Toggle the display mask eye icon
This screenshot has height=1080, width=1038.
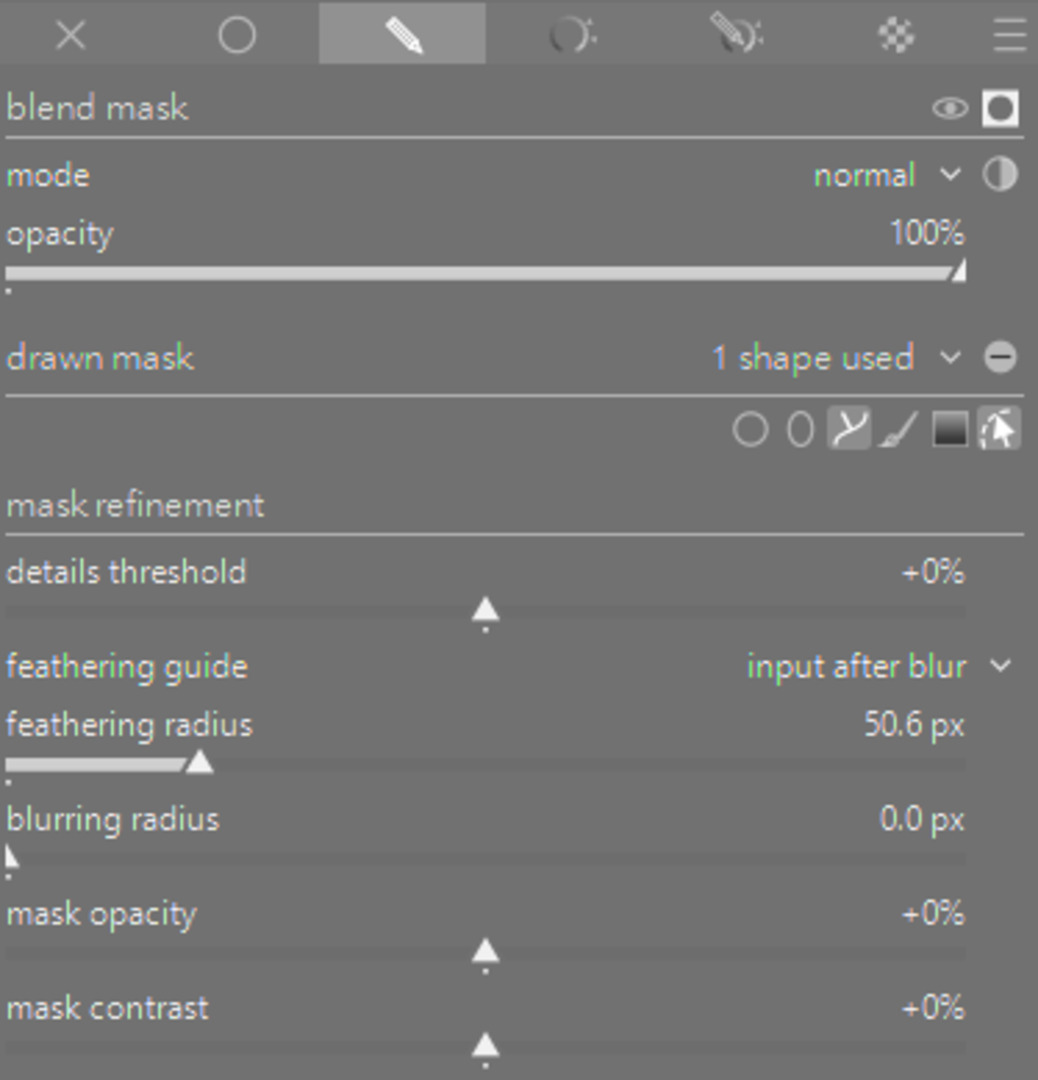click(x=949, y=108)
